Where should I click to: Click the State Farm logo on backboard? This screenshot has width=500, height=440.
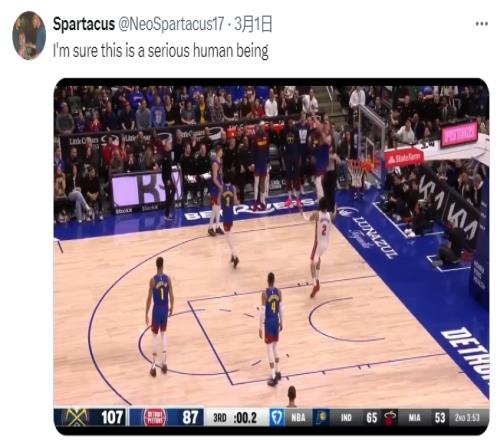click(404, 158)
